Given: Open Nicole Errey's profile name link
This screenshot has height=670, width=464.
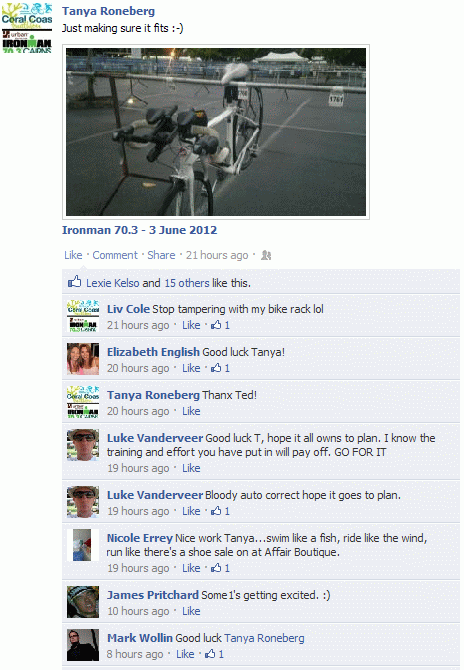Looking at the screenshot, I should coord(140,538).
